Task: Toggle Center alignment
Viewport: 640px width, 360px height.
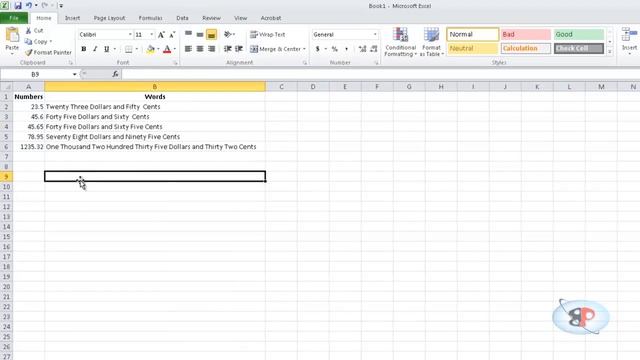Action: (200, 49)
